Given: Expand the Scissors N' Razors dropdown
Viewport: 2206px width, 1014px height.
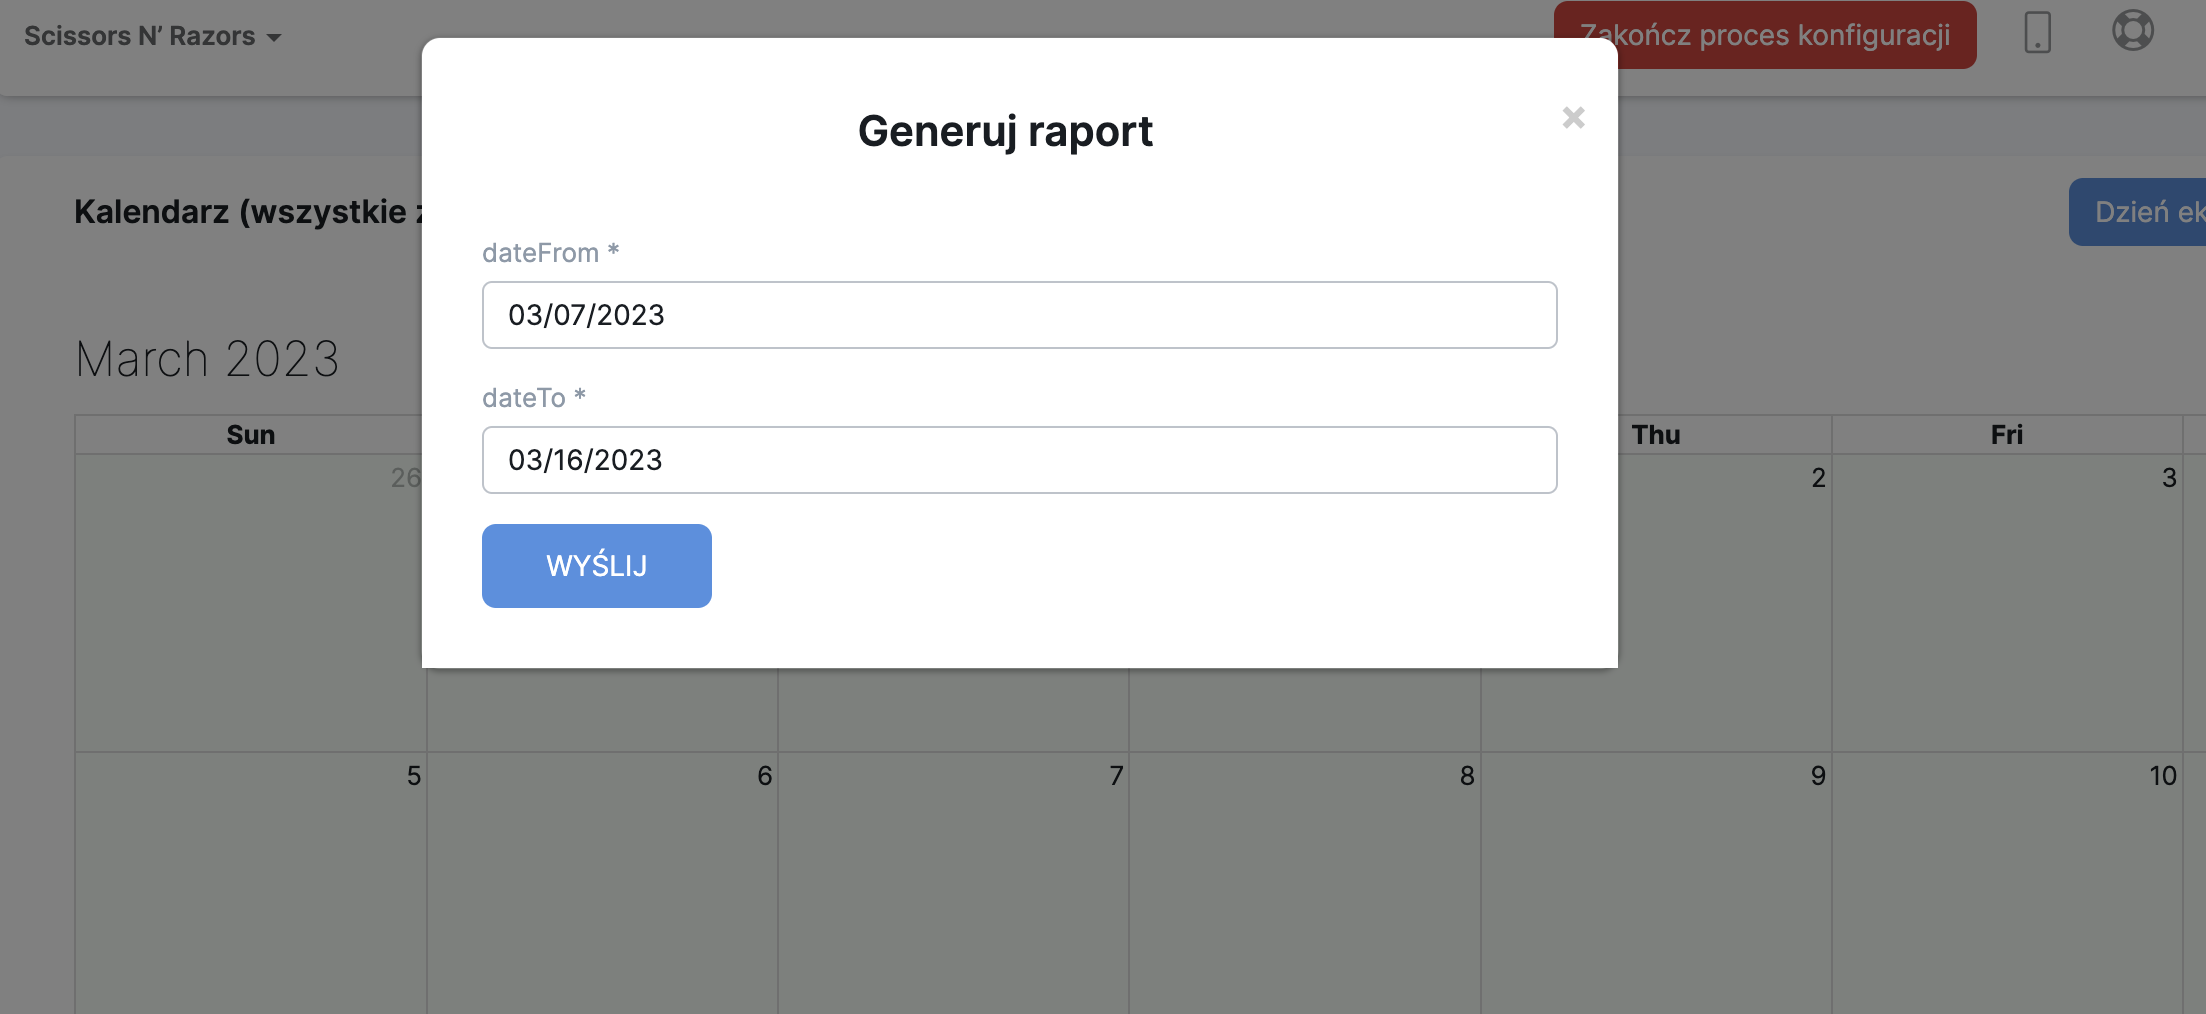Looking at the screenshot, I should 152,37.
